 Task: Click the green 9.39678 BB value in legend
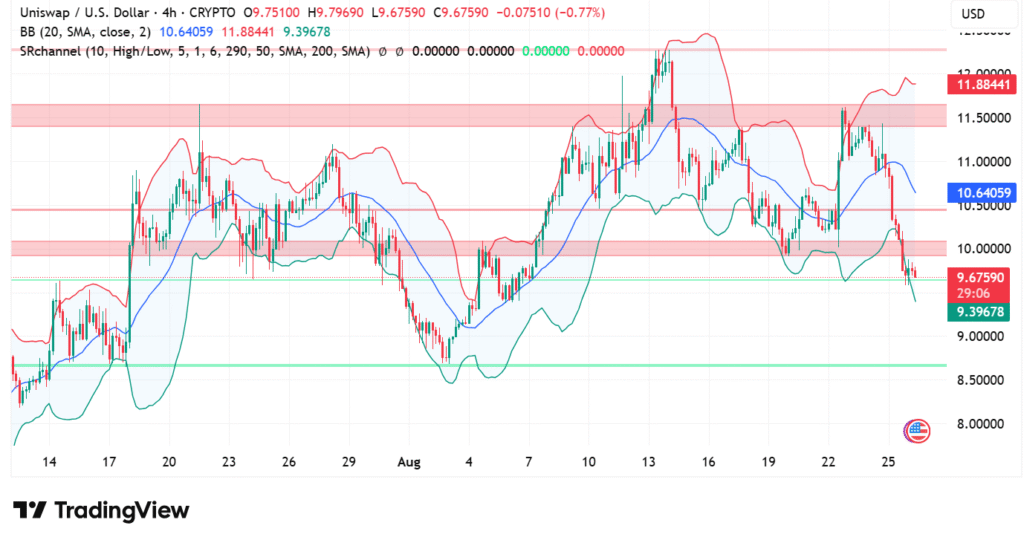pyautogui.click(x=307, y=31)
